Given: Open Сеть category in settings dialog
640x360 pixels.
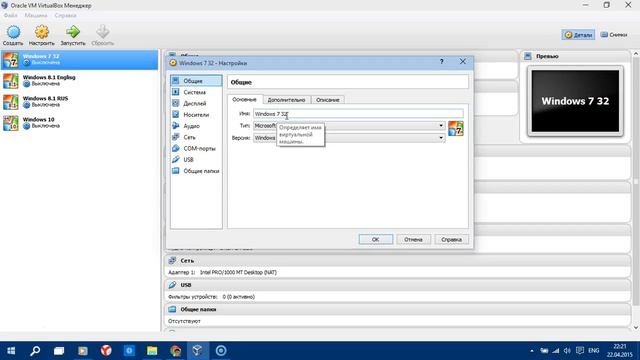Looking at the screenshot, I should click(196, 137).
